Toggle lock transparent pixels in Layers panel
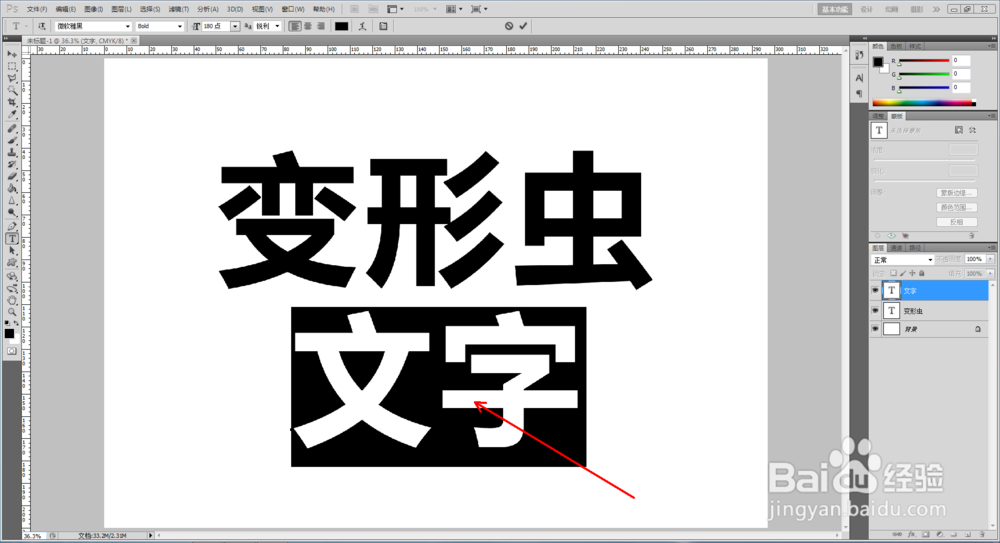The width and height of the screenshot is (1000, 543). tap(893, 273)
